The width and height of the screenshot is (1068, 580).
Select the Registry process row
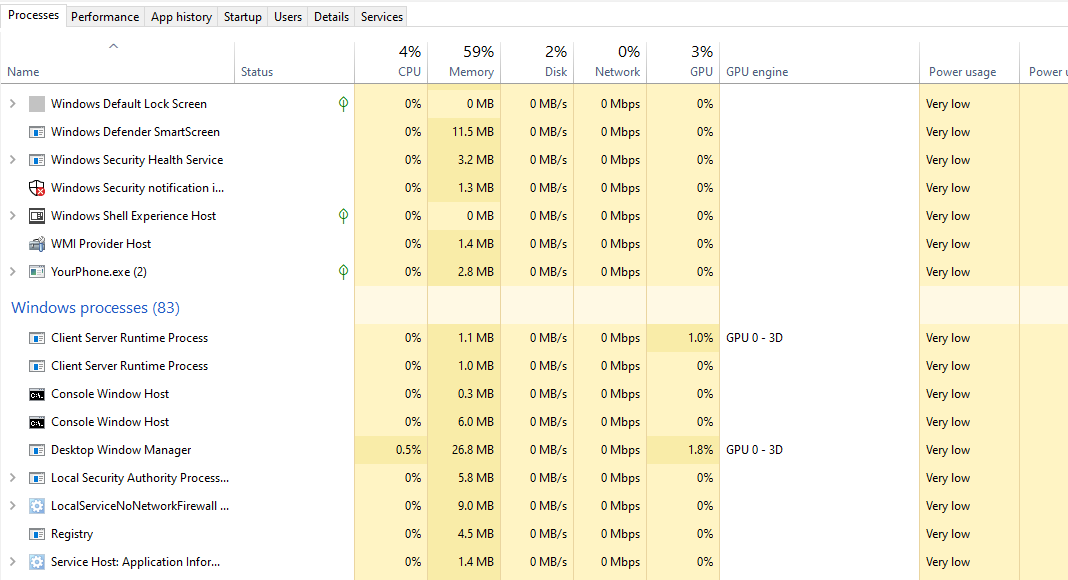[x=534, y=534]
